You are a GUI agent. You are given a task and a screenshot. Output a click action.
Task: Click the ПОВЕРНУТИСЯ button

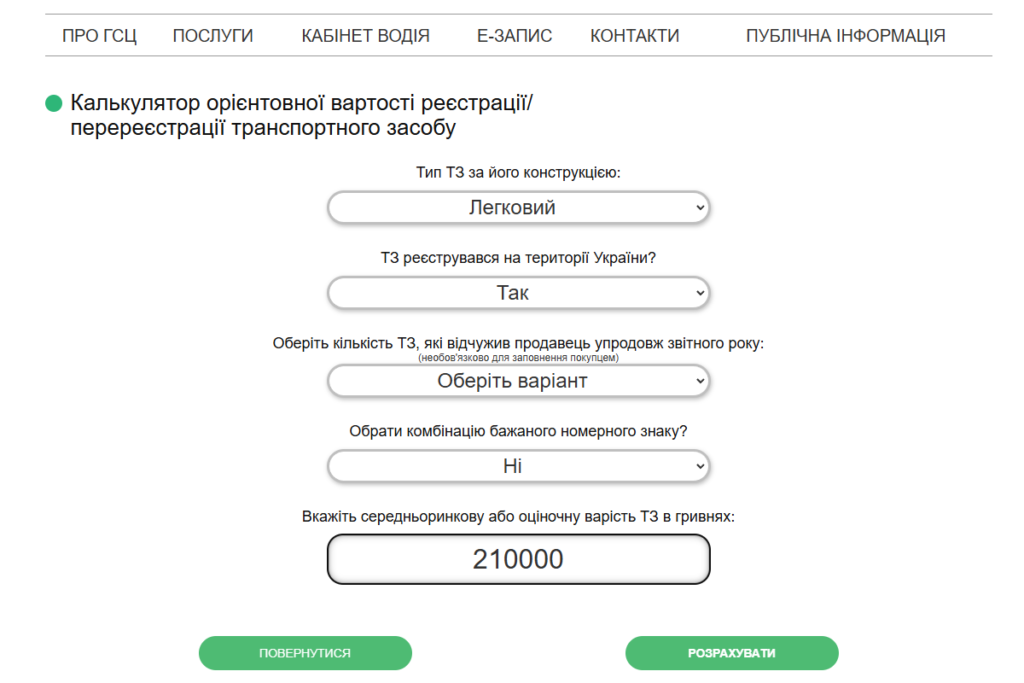click(305, 652)
